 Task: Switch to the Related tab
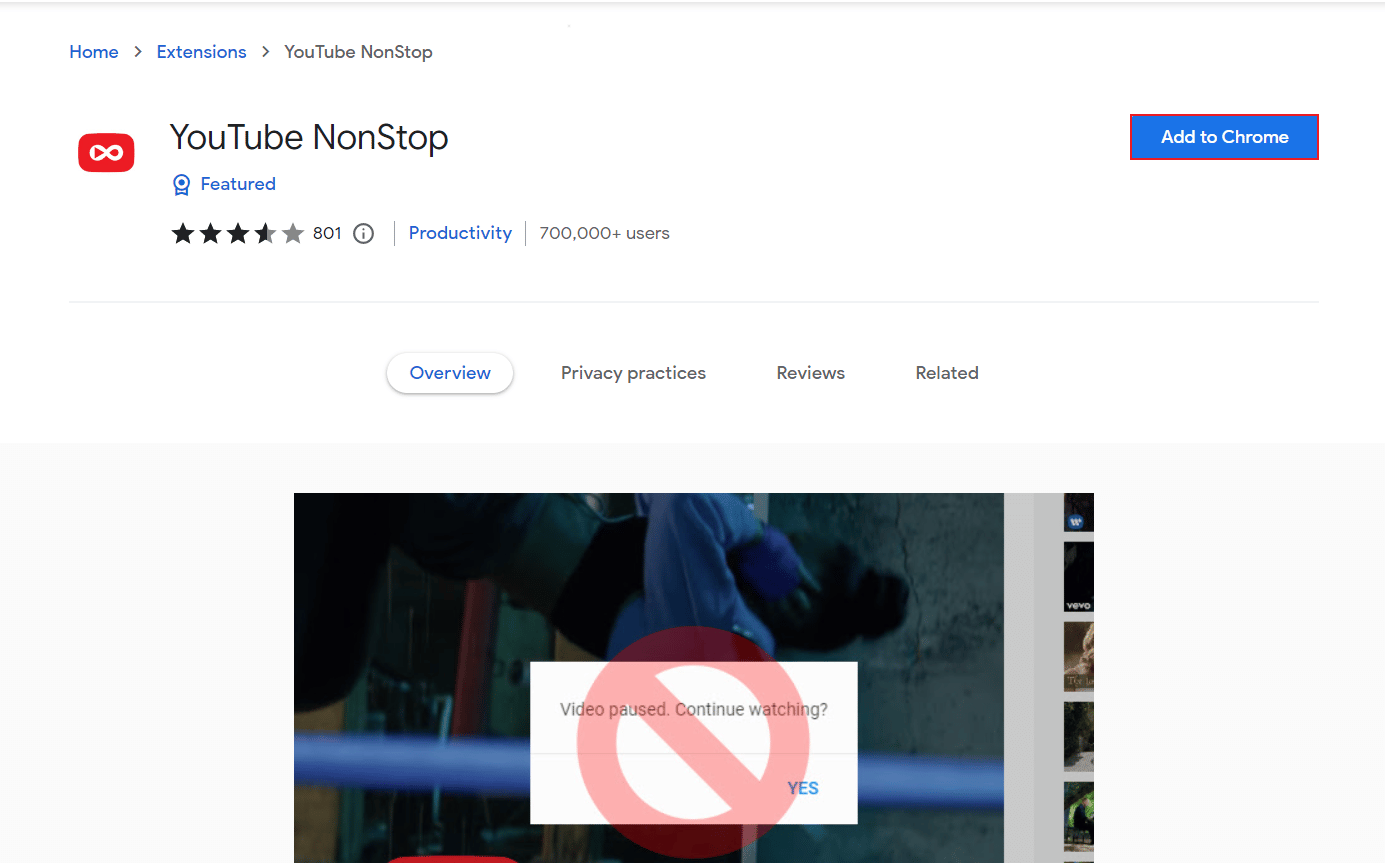(947, 373)
